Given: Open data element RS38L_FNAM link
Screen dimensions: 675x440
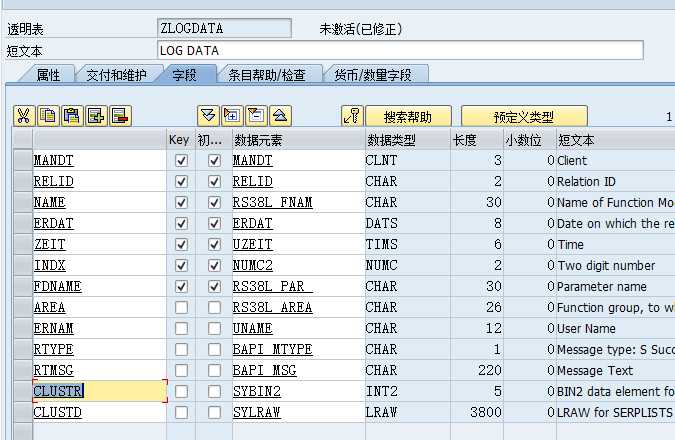Looking at the screenshot, I should [x=272, y=202].
